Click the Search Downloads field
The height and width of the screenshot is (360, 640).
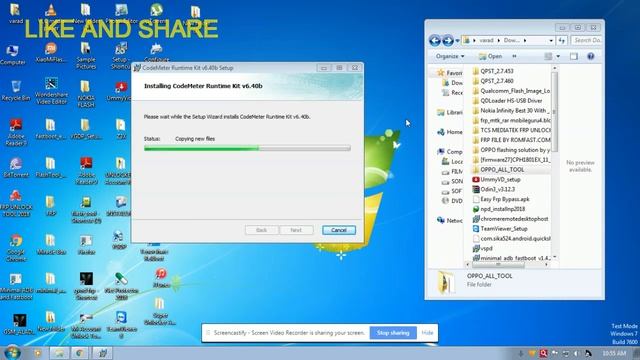pyautogui.click(x=587, y=40)
